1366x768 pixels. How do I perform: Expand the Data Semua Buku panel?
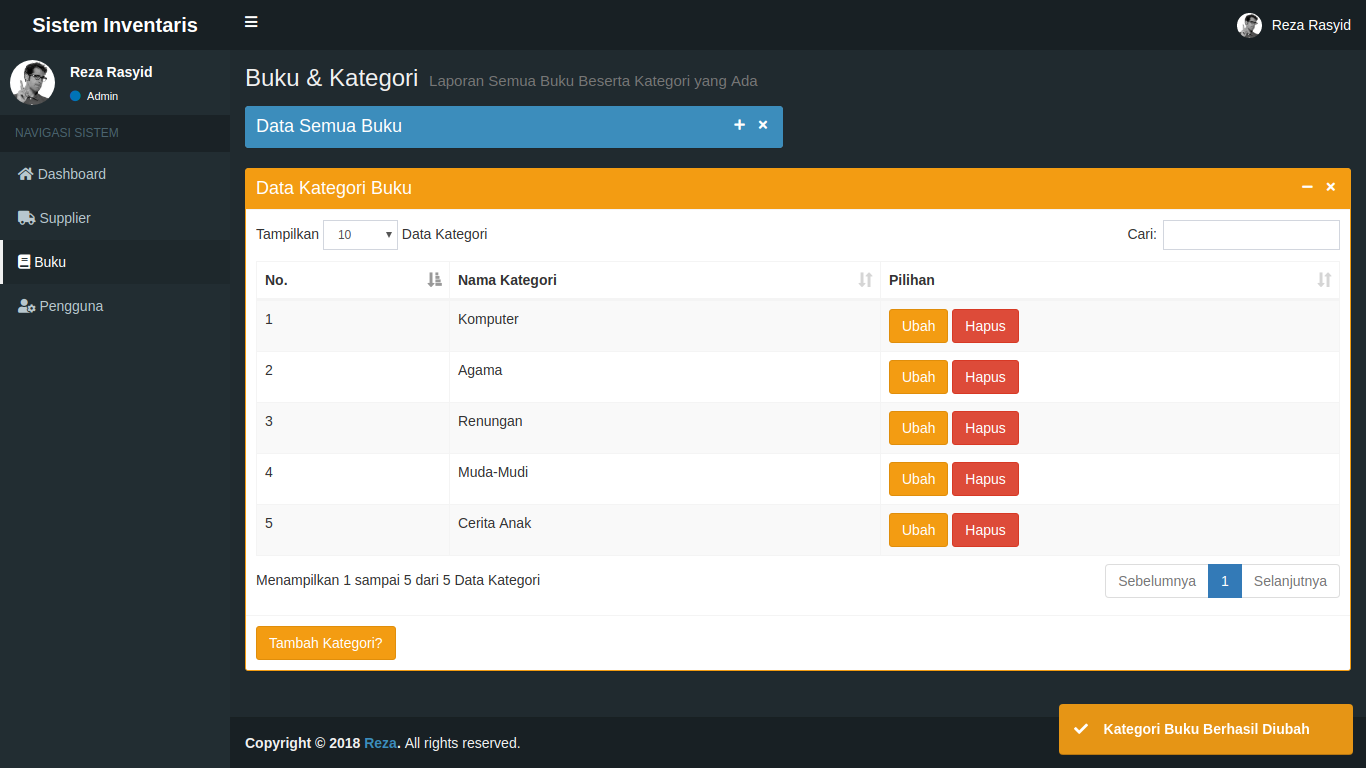pyautogui.click(x=739, y=125)
